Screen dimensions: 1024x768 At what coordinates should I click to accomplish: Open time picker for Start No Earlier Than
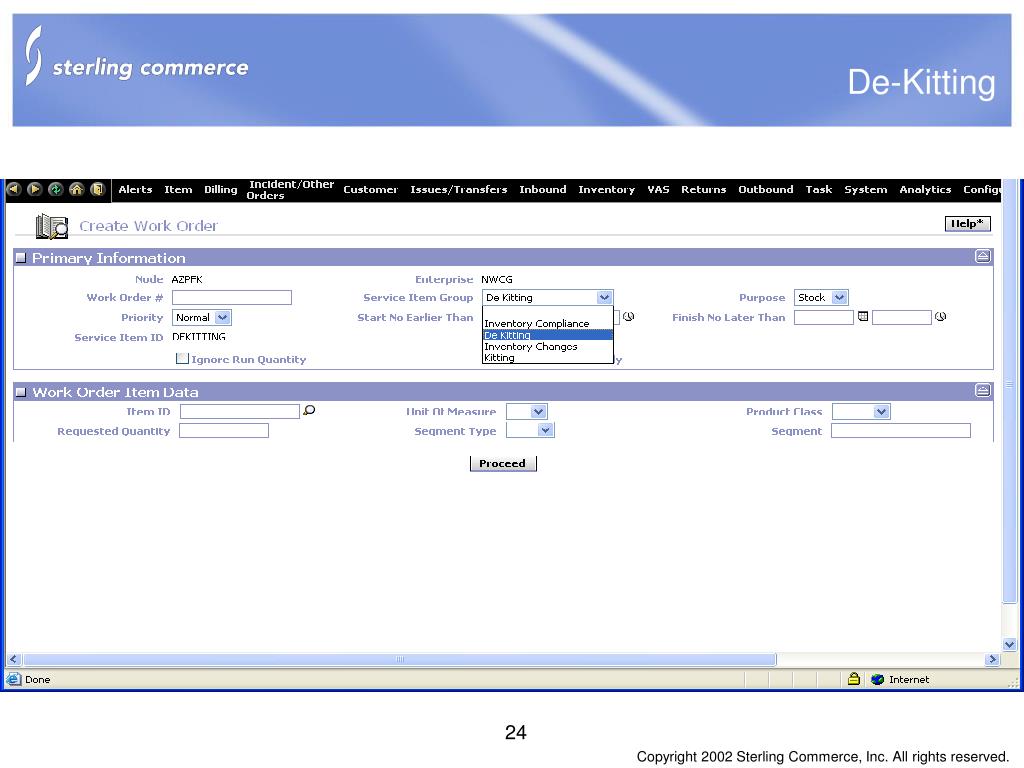[628, 317]
